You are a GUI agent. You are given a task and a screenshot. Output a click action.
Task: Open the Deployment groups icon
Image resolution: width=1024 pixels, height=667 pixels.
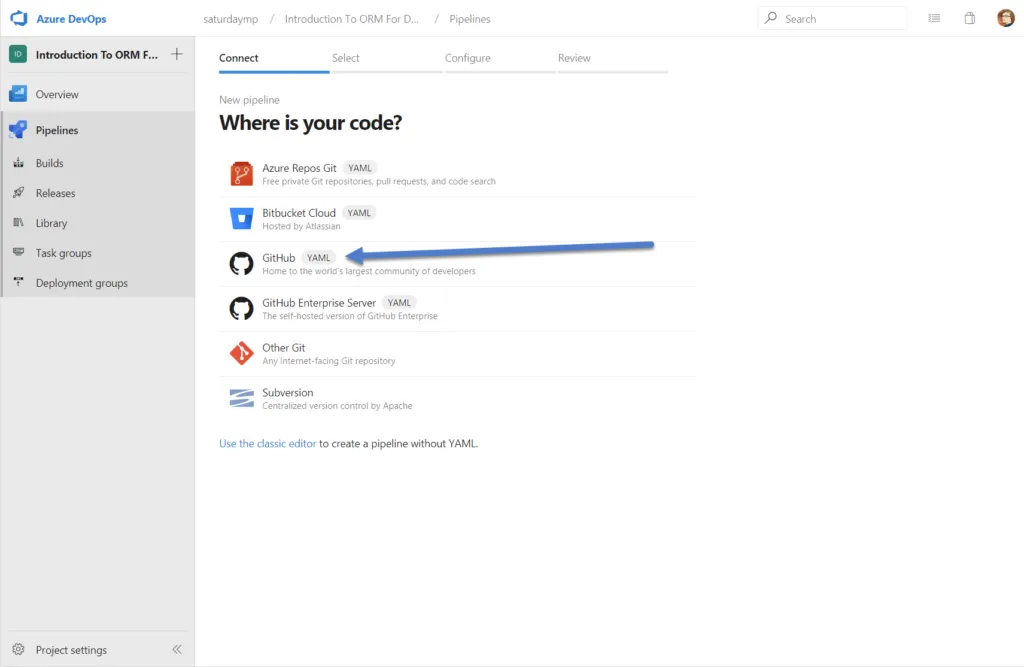coord(18,282)
